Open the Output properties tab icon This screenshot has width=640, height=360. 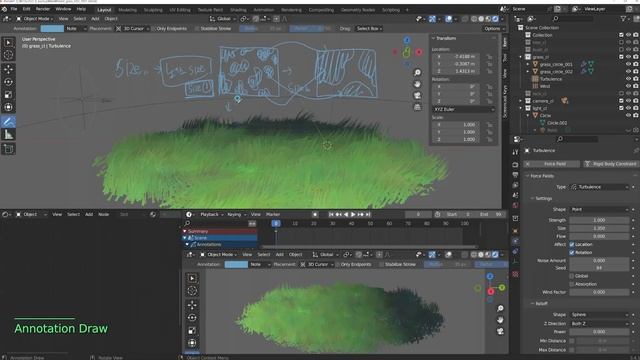(x=516, y=175)
